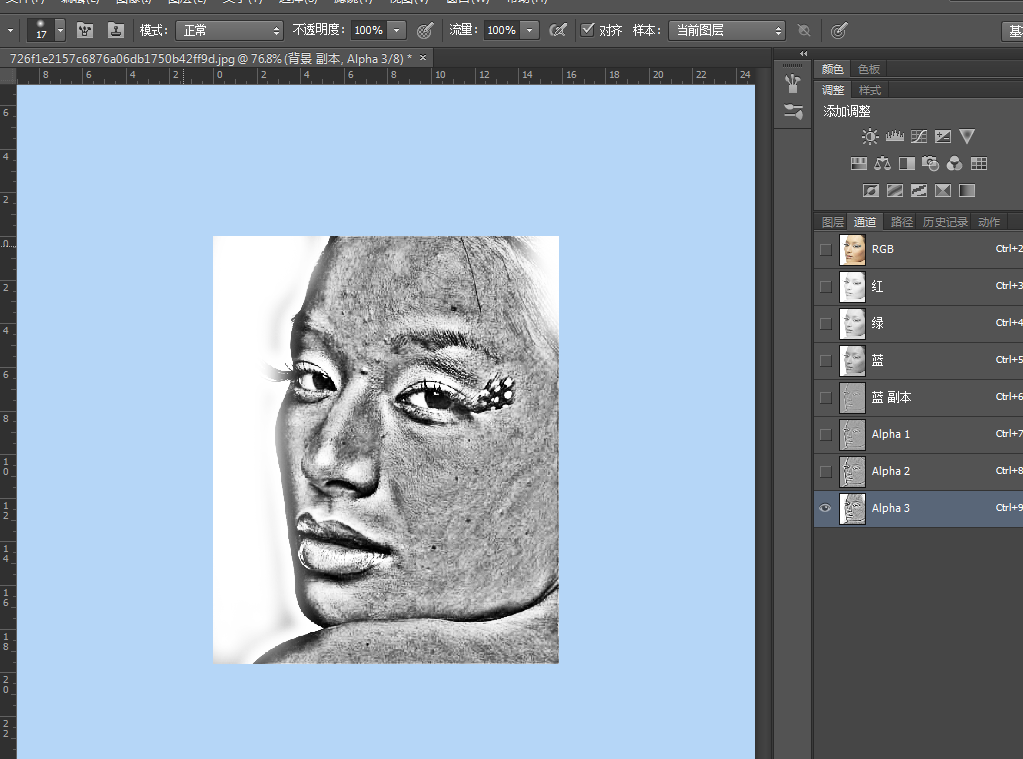Click the Color Balance scales icon
Image resolution: width=1023 pixels, height=759 pixels.
(882, 163)
